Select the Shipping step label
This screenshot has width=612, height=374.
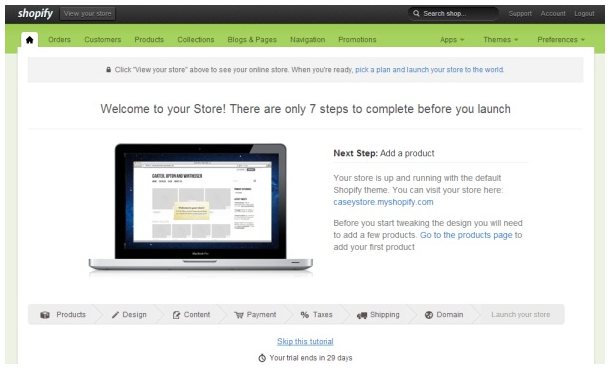pos(384,315)
